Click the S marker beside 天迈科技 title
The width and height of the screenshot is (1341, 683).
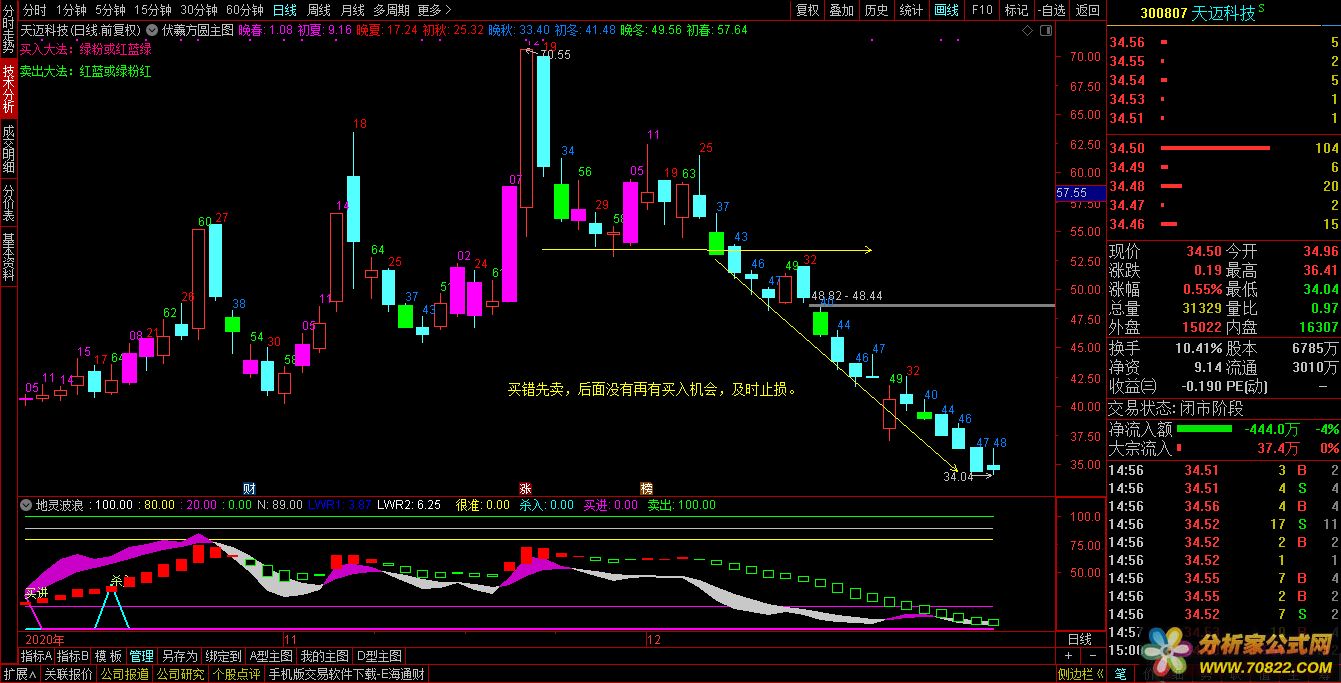click(x=1261, y=9)
